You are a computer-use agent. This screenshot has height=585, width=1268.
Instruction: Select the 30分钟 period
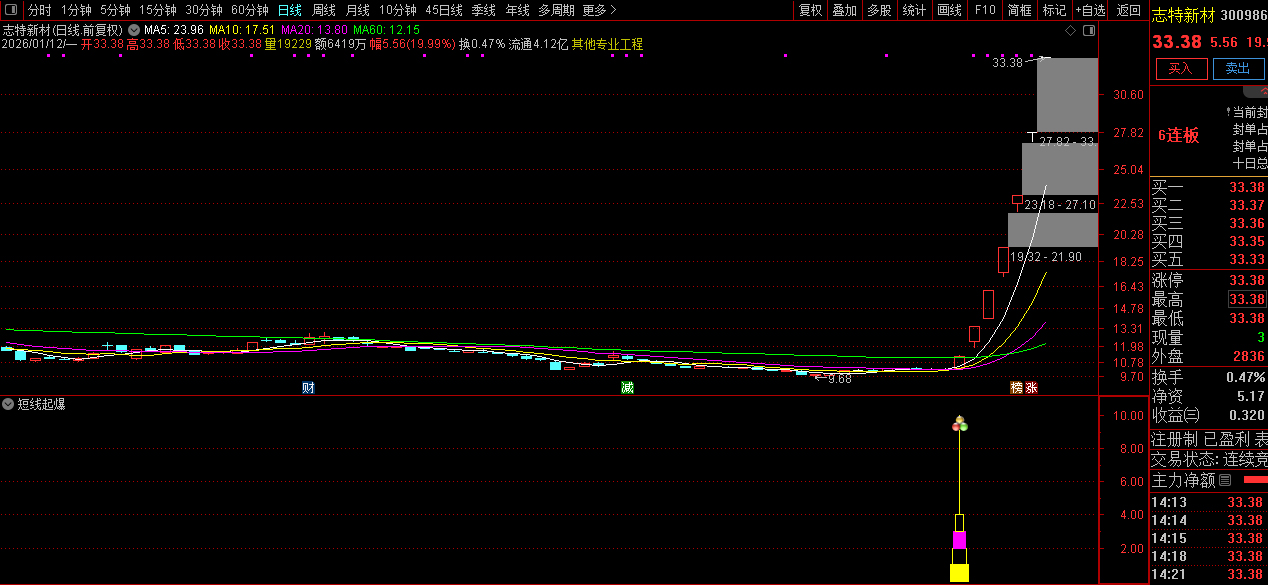(x=203, y=10)
